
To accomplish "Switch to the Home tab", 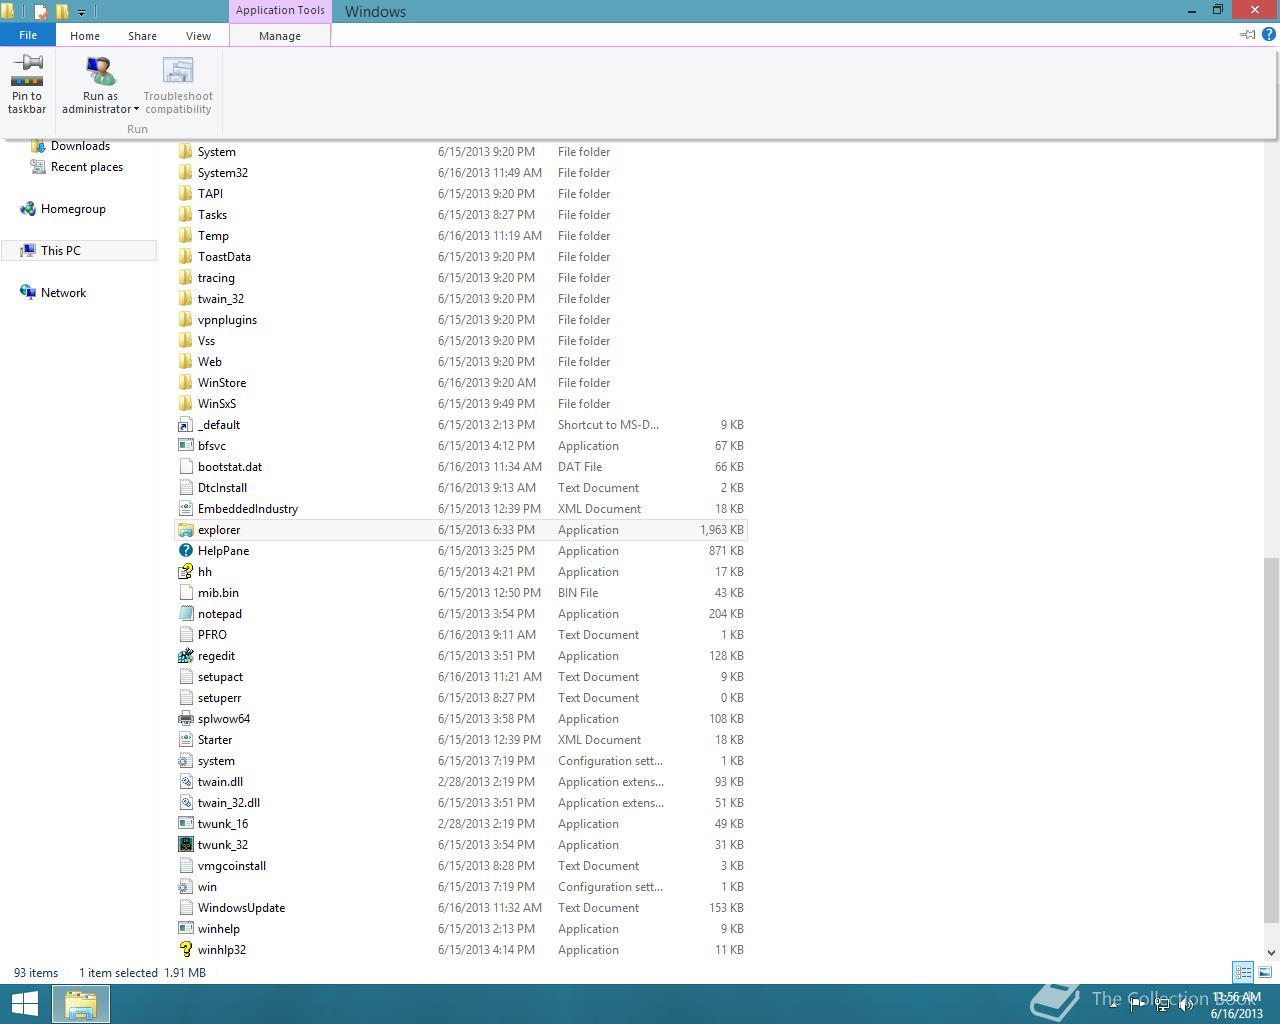I will tap(85, 35).
